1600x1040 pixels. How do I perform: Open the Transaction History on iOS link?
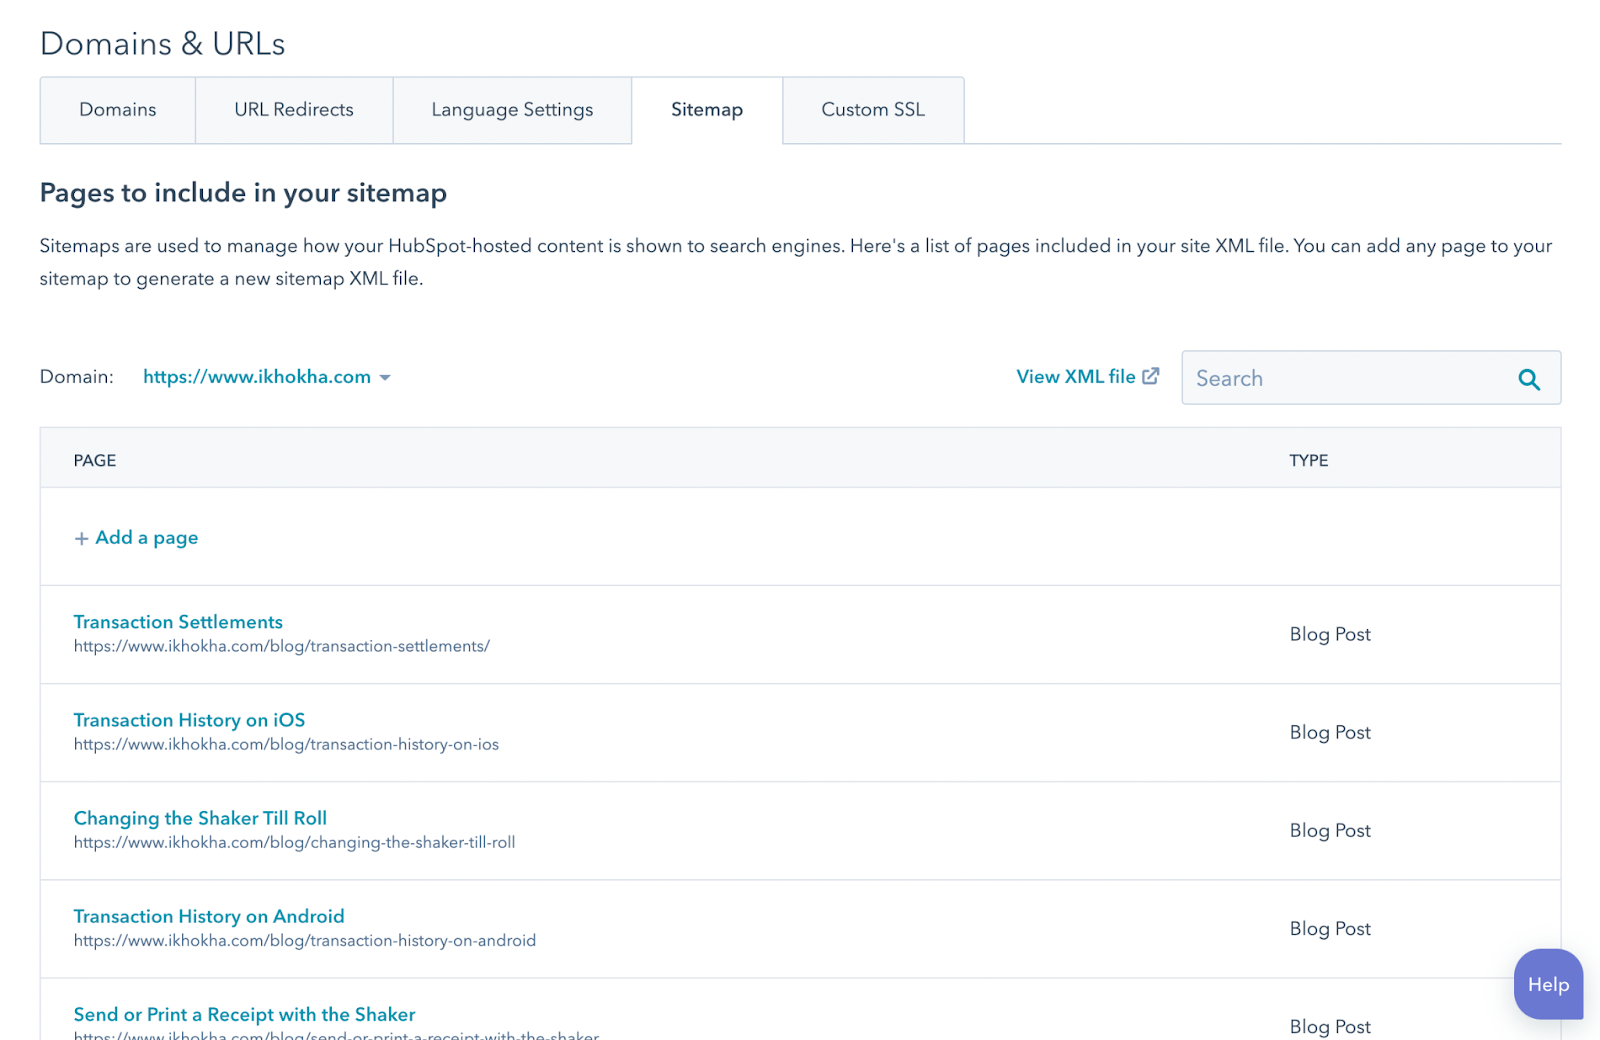[x=189, y=720]
